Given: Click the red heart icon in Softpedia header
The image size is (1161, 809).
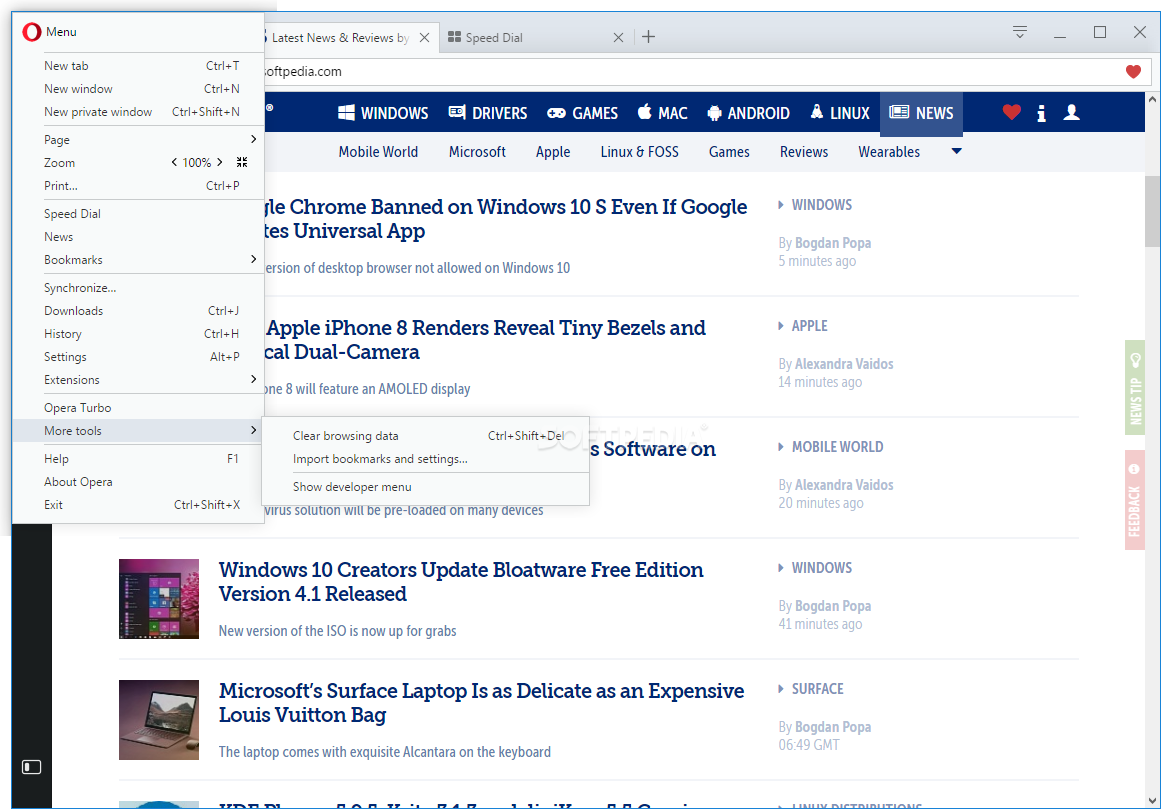Looking at the screenshot, I should click(x=1011, y=113).
